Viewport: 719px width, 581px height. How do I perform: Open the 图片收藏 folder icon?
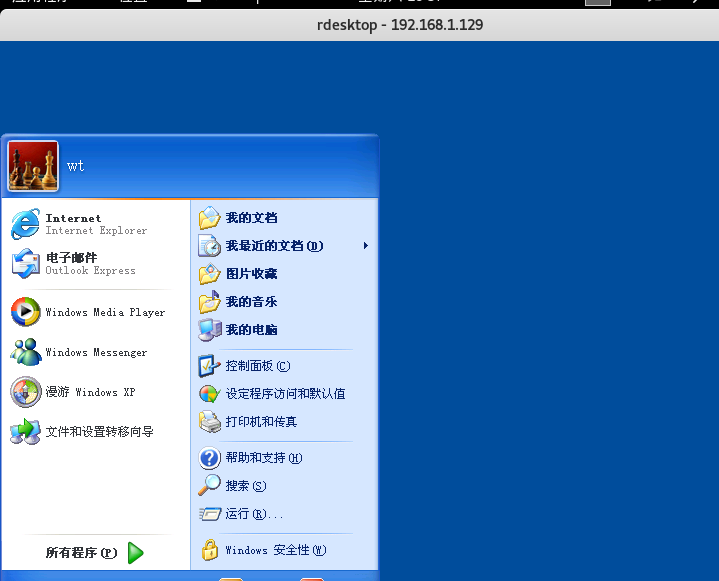click(210, 274)
